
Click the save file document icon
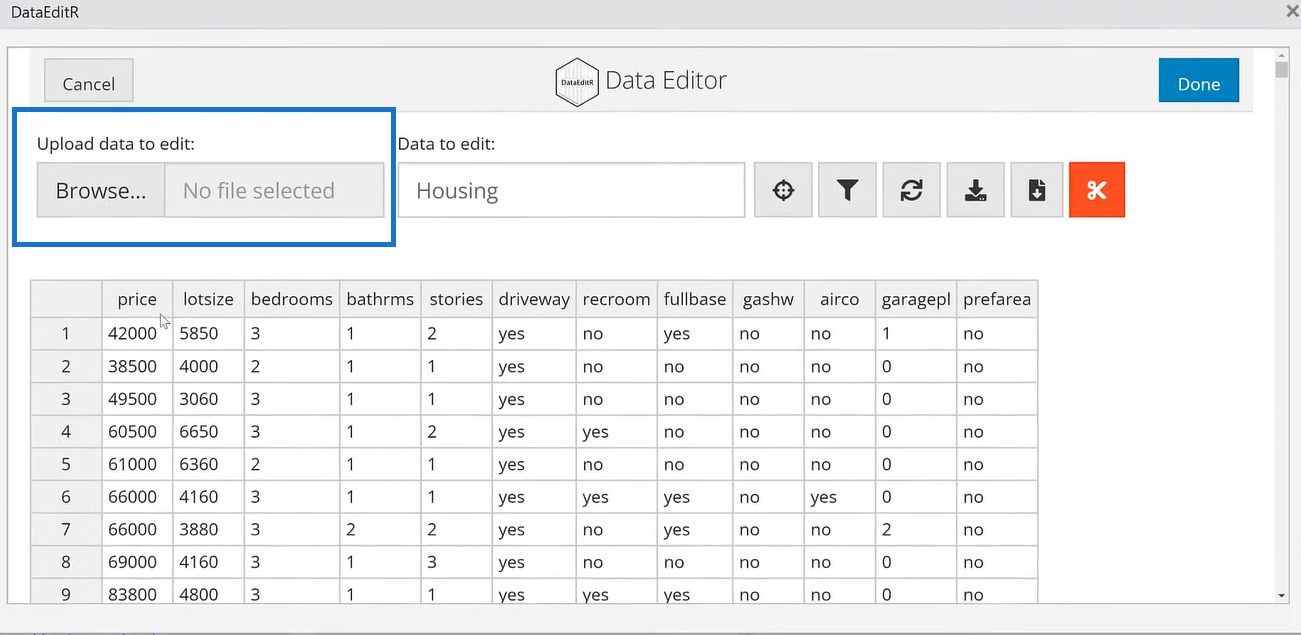pos(1037,190)
